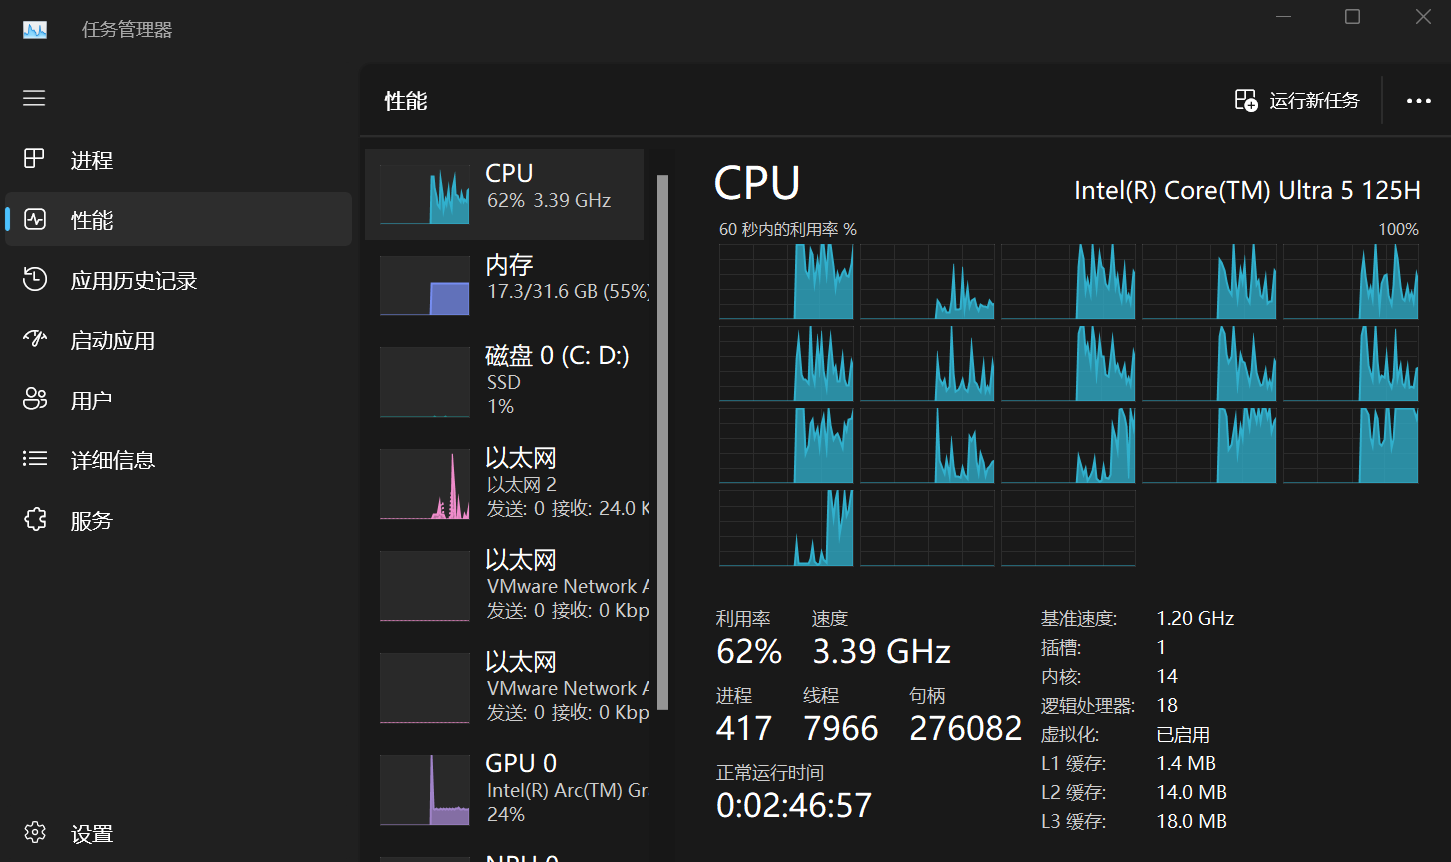Click the first logical processor graph
Image resolution: width=1451 pixels, height=862 pixels.
tap(786, 281)
